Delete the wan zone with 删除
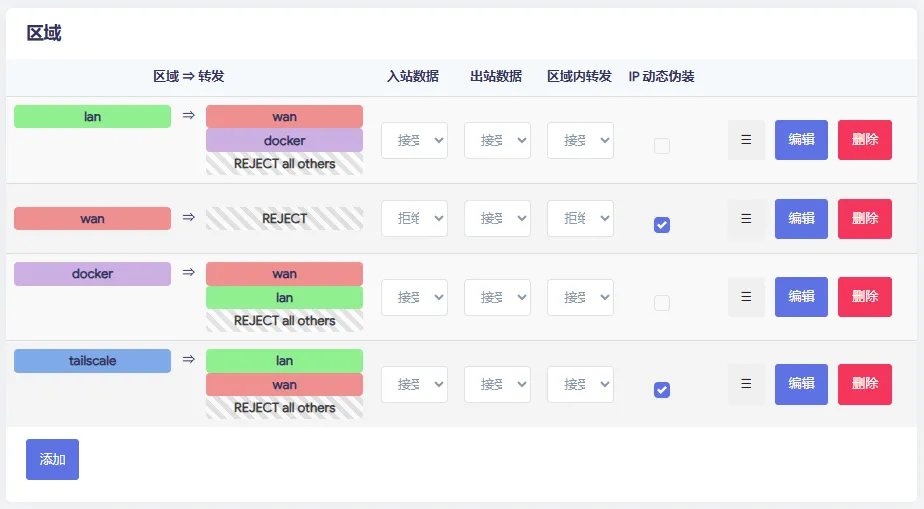Viewport: 924px width, 509px height. (x=864, y=219)
